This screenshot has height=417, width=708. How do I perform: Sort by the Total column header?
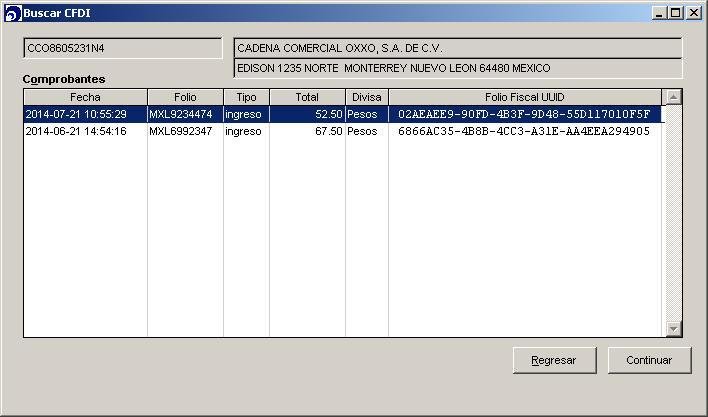point(307,97)
